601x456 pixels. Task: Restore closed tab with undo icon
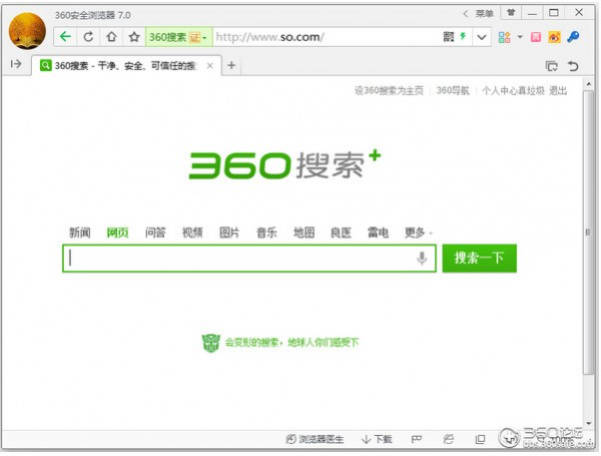pyautogui.click(x=573, y=66)
